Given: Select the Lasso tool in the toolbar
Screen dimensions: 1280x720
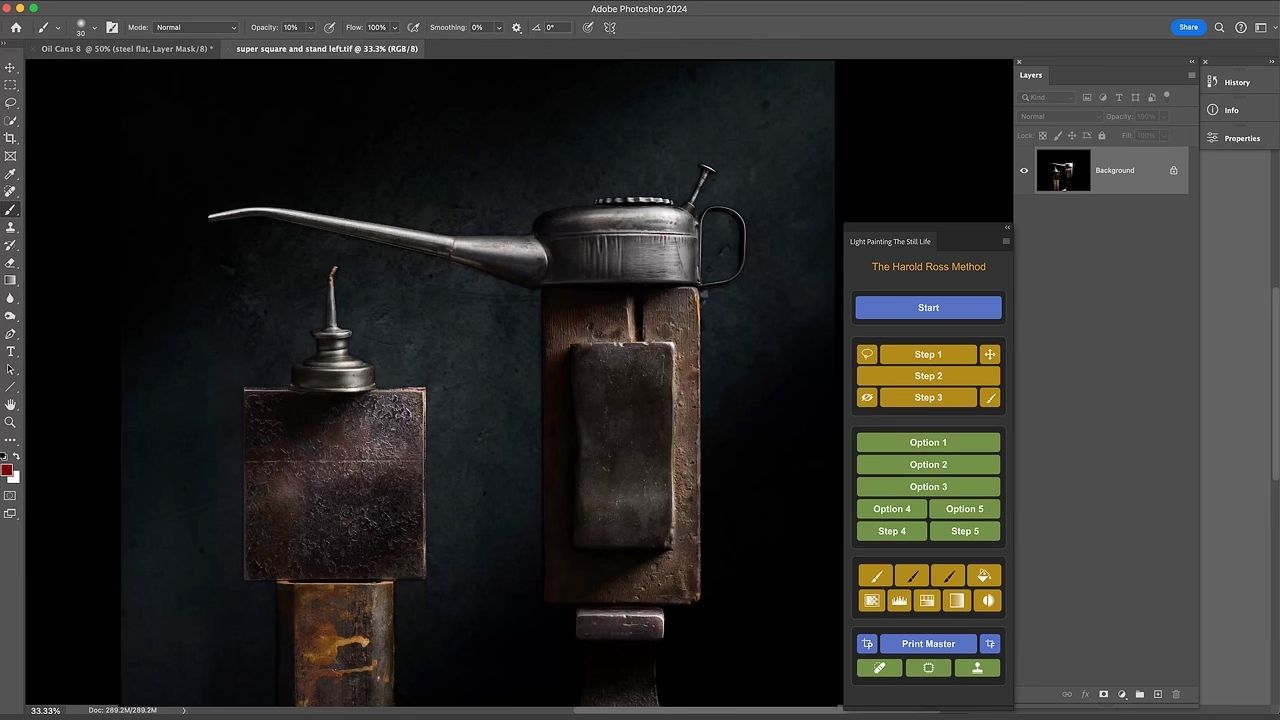Looking at the screenshot, I should click(11, 103).
